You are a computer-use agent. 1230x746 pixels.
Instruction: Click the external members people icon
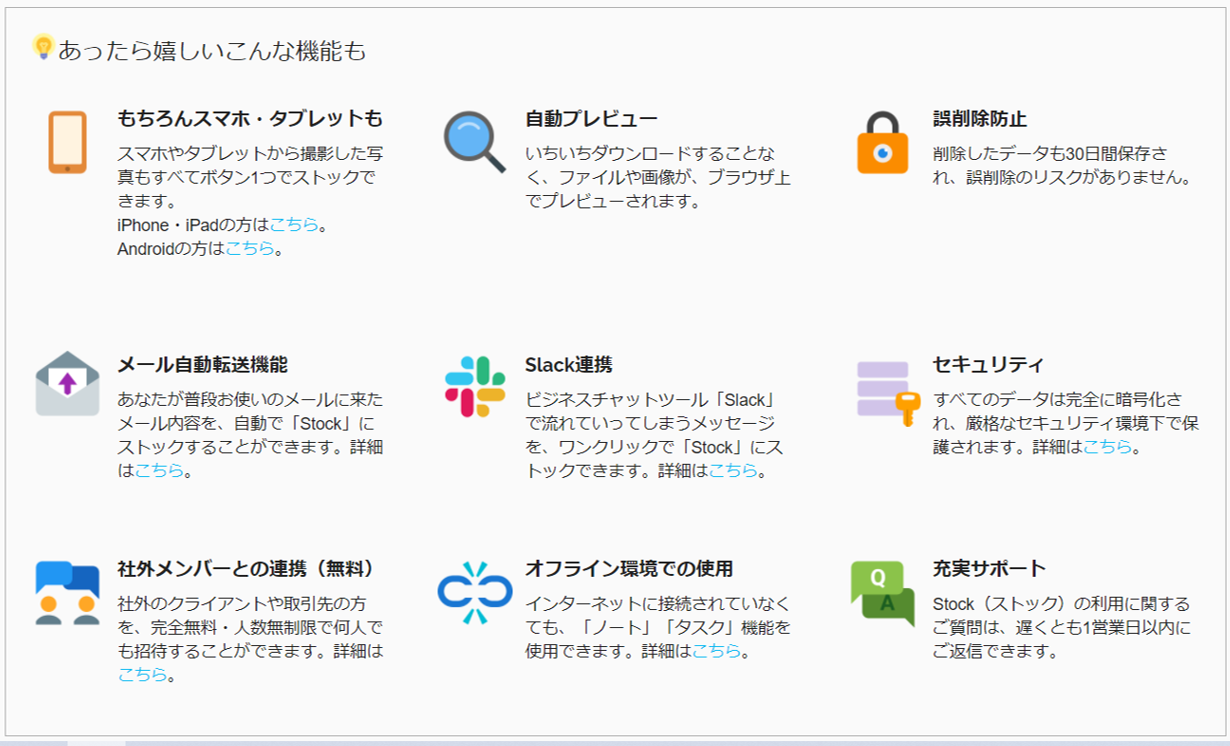[67, 592]
